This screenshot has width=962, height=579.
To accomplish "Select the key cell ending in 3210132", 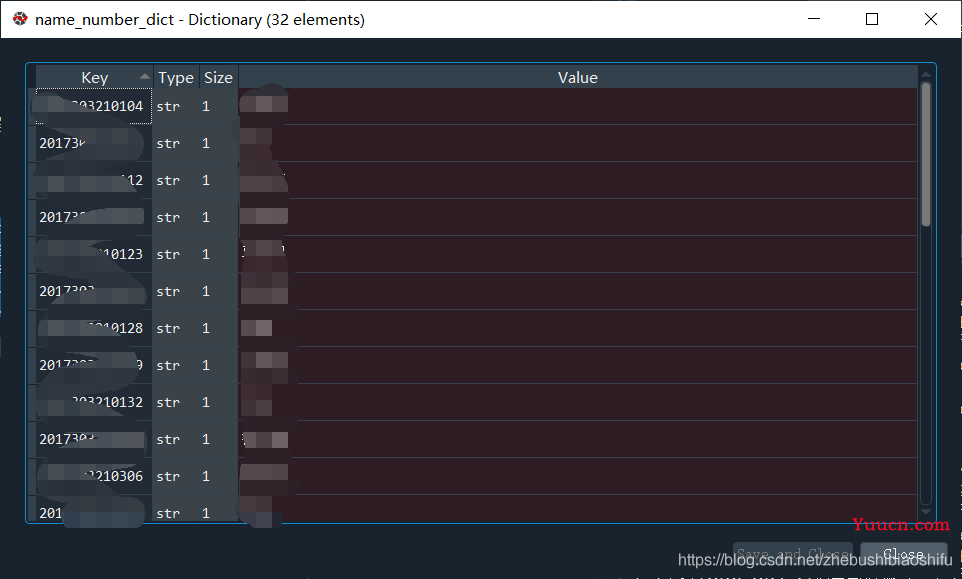I will click(94, 402).
